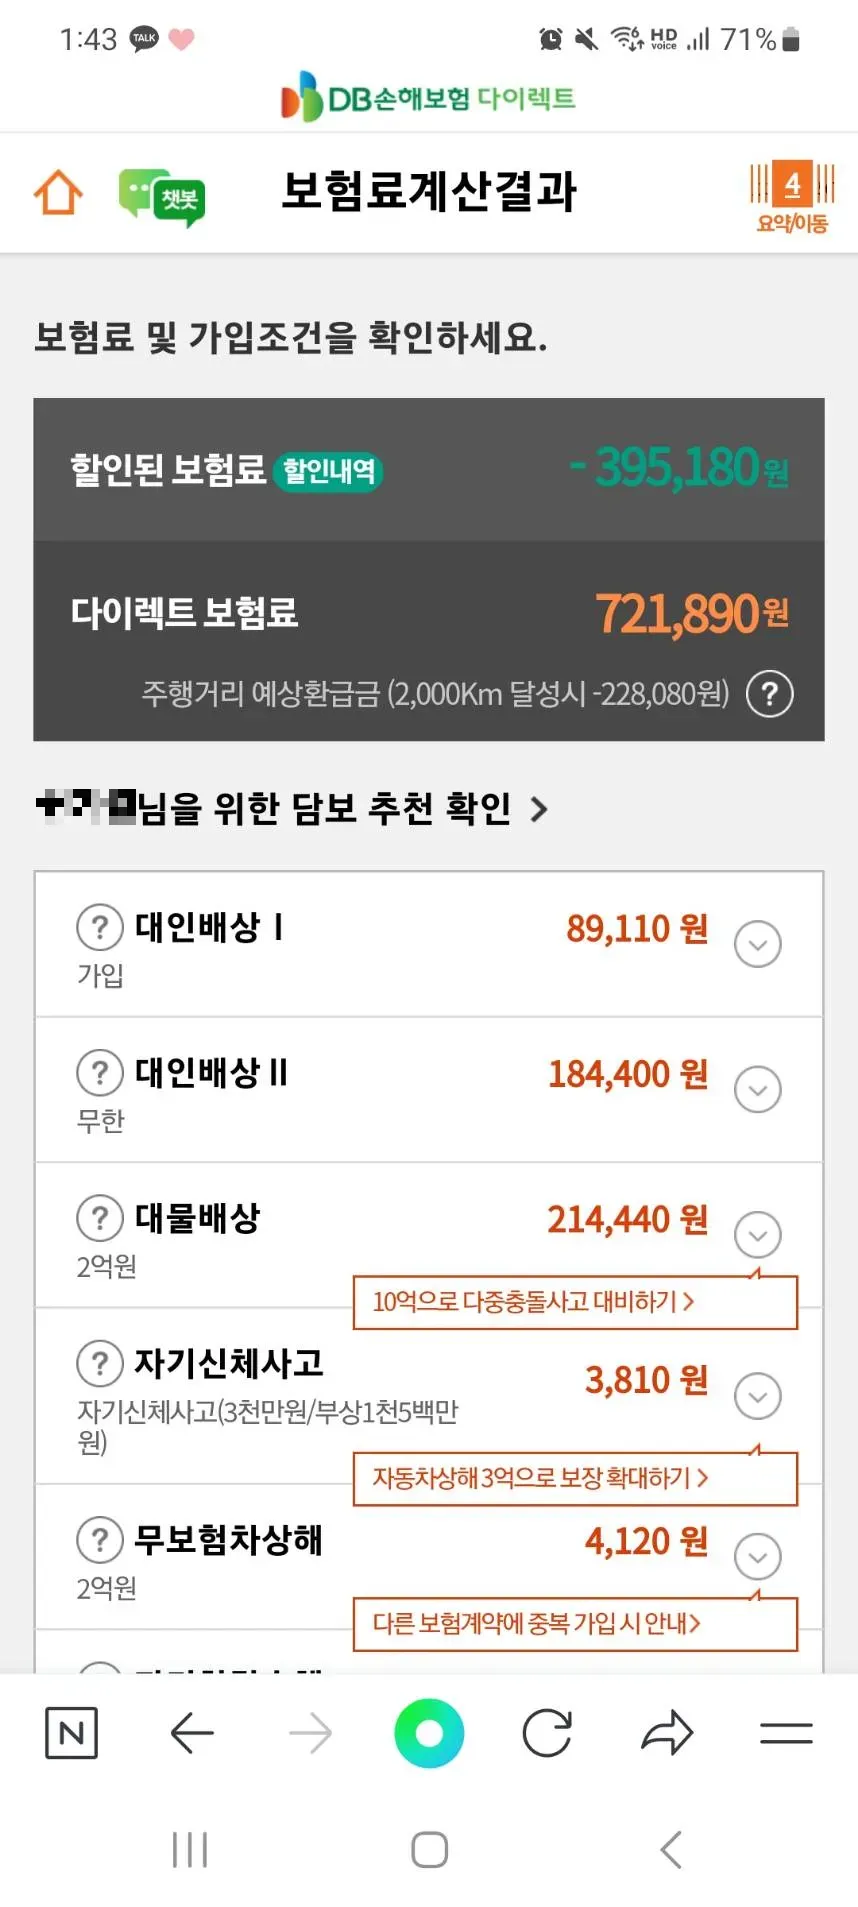Expand the 대인배상 II coverage details
The height and width of the screenshot is (1907, 858).
pos(757,1089)
